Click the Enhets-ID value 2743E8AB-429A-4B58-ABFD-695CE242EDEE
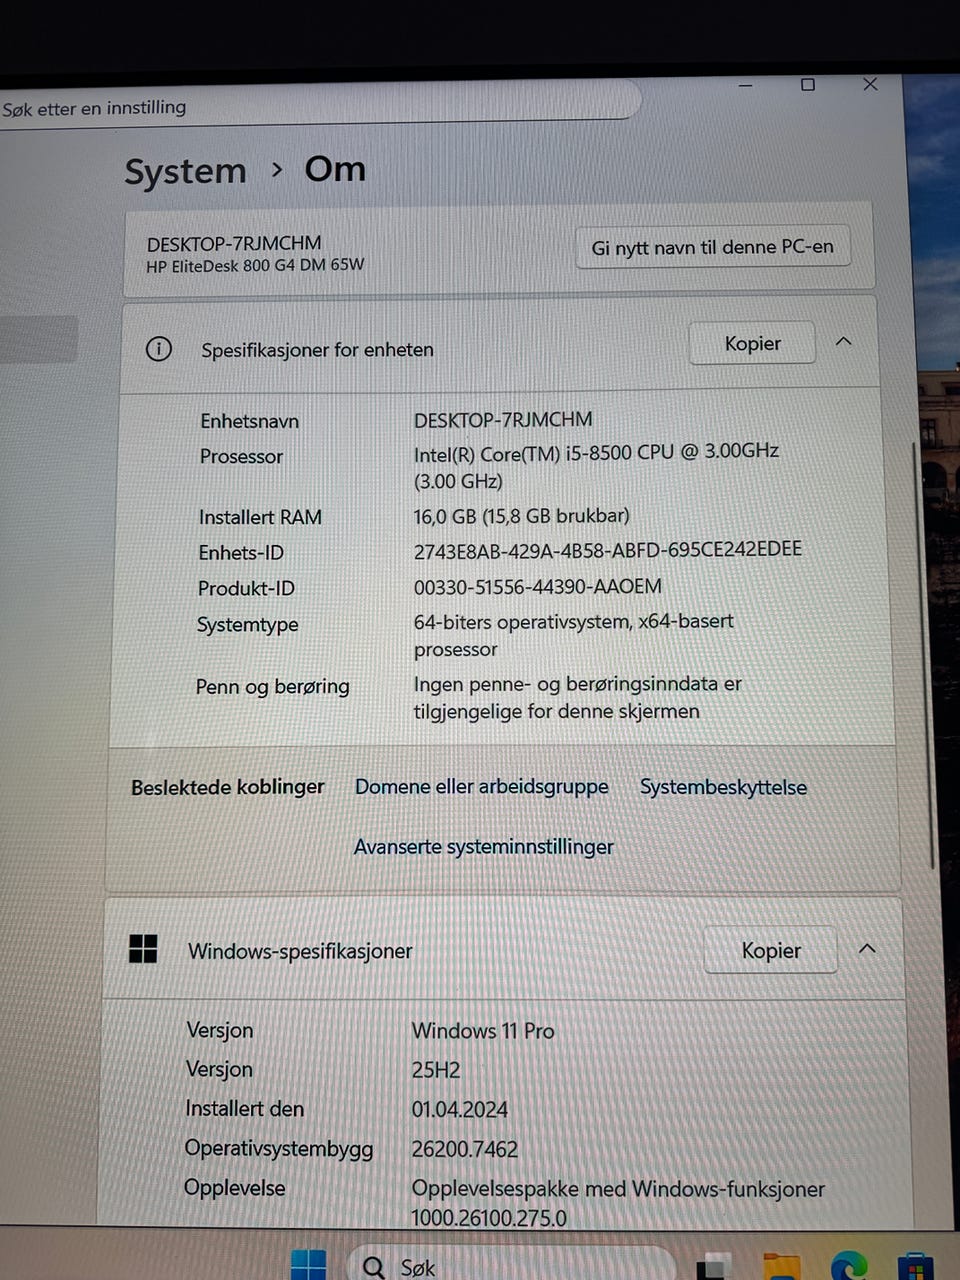Screen dimensions: 960x1280 click(x=608, y=550)
